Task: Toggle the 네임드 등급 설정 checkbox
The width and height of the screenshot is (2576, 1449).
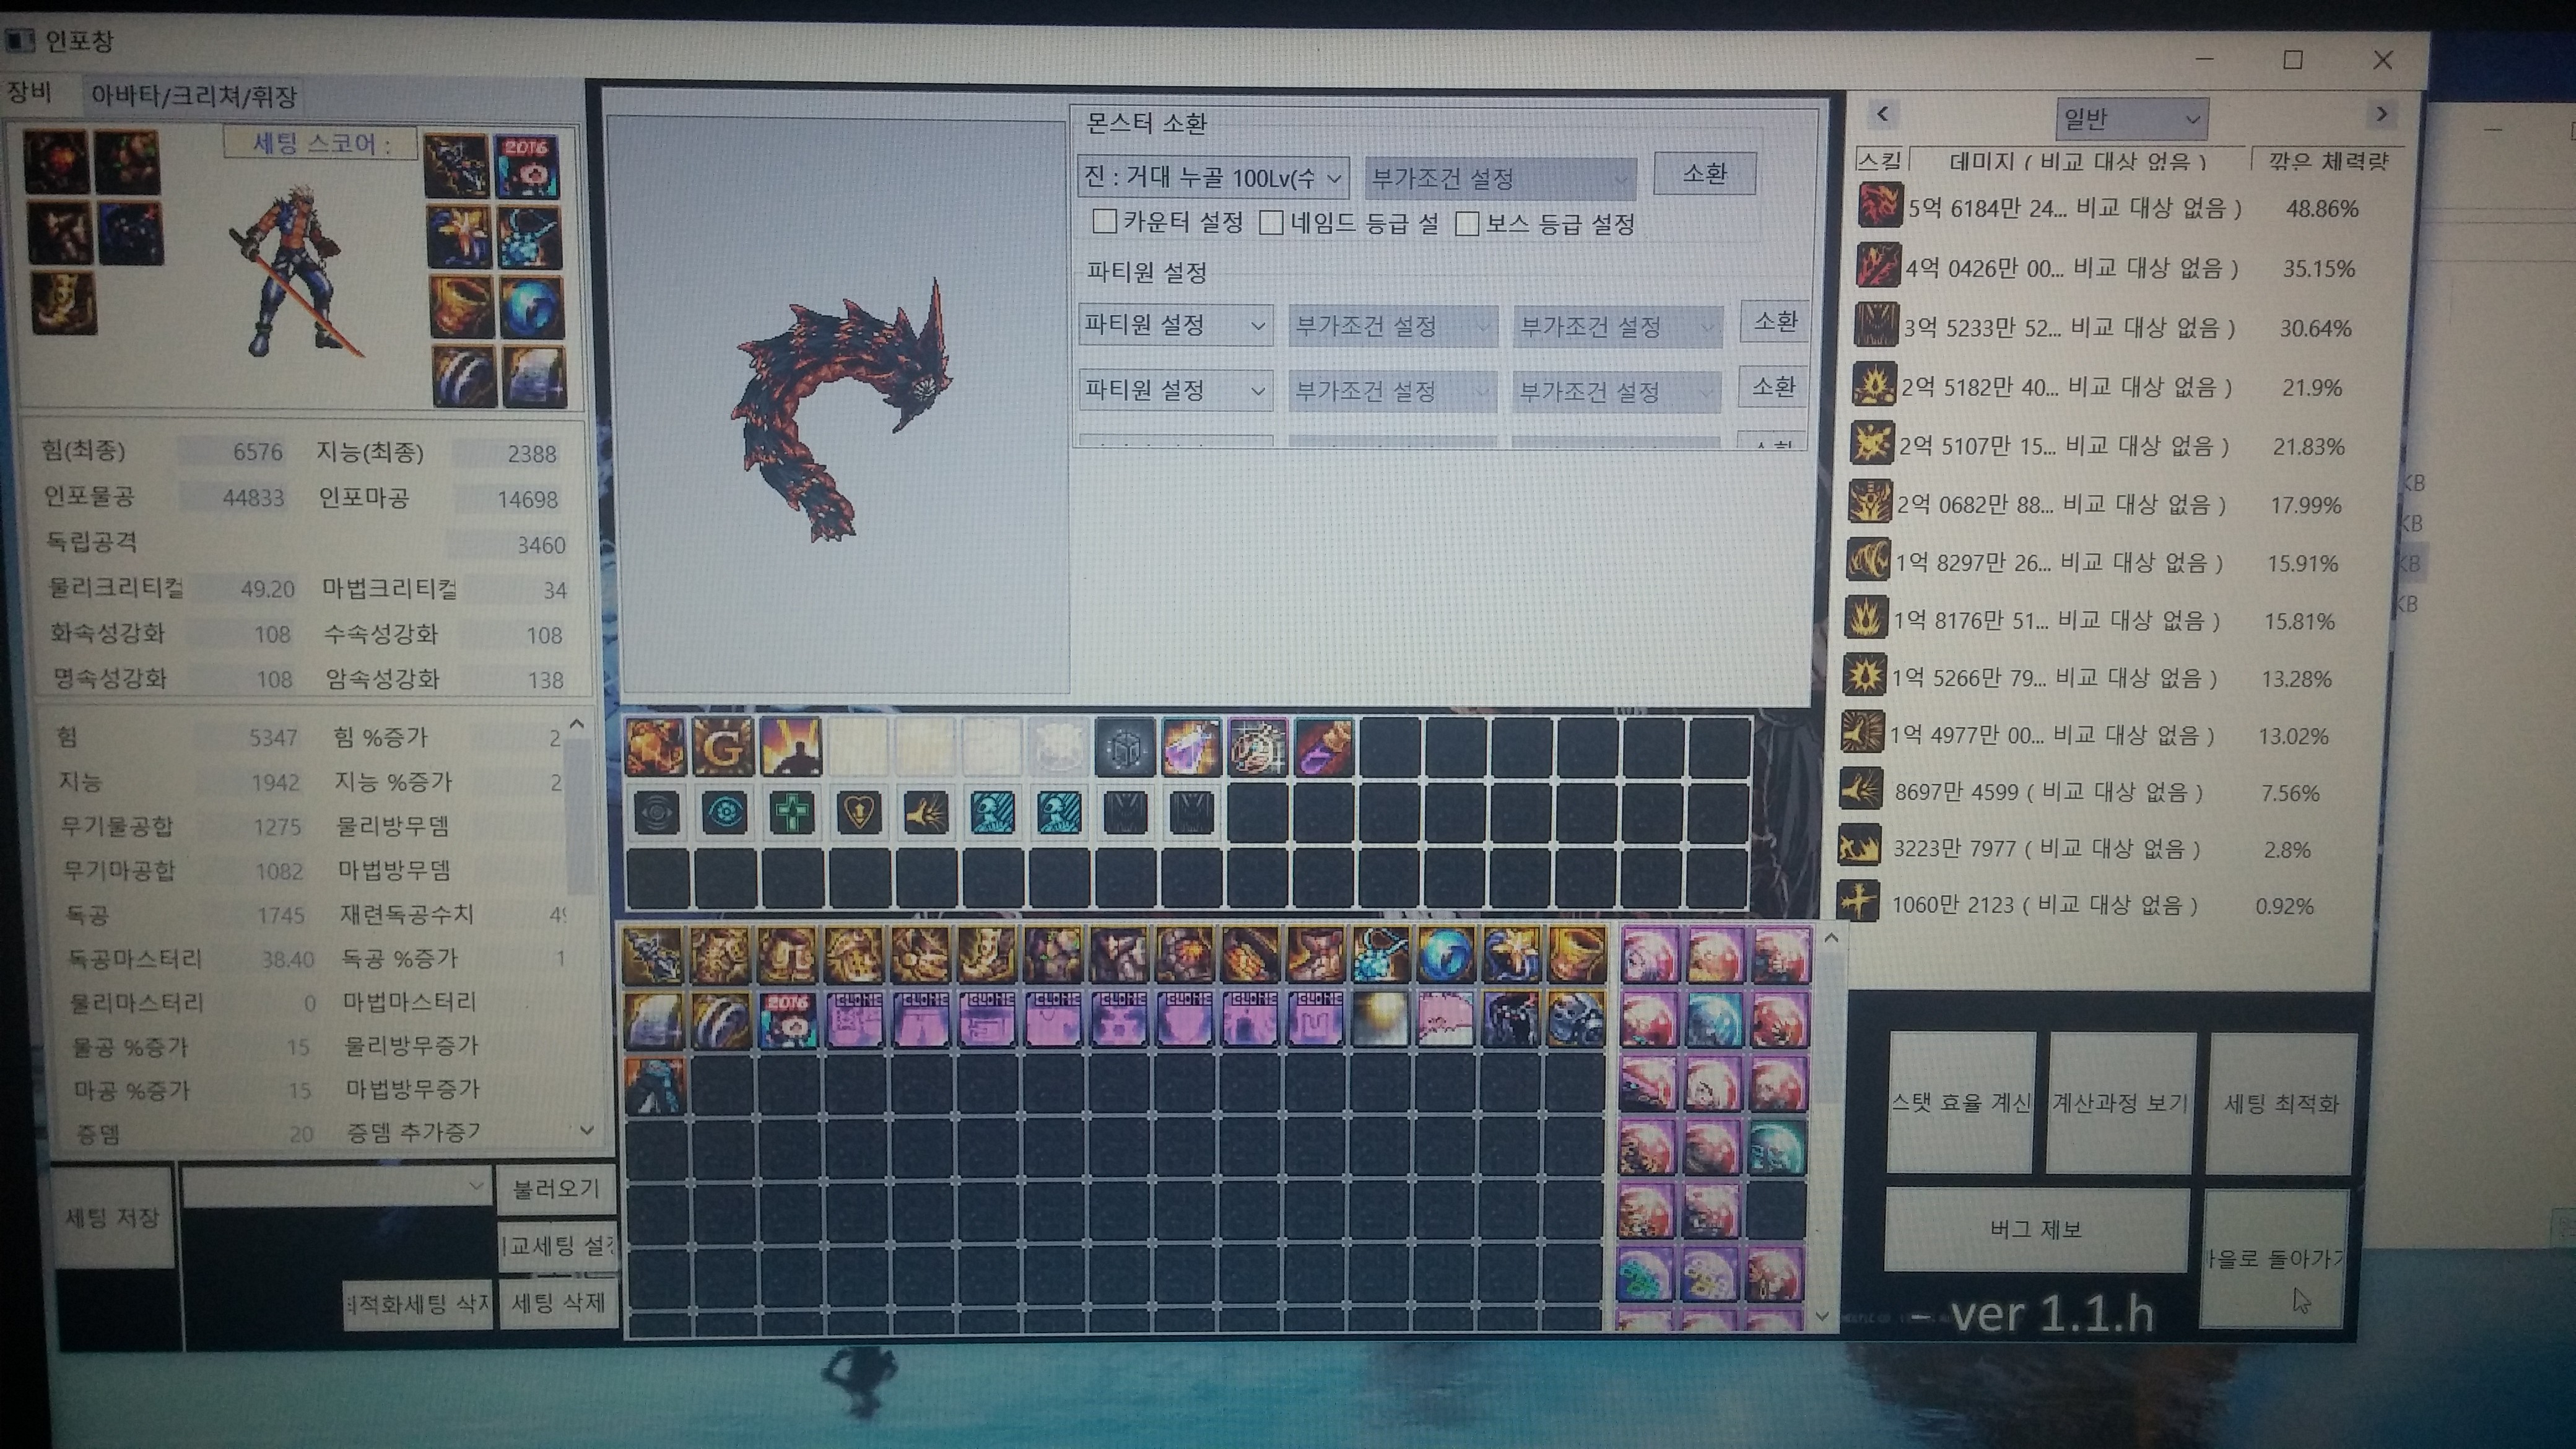Action: (1271, 222)
